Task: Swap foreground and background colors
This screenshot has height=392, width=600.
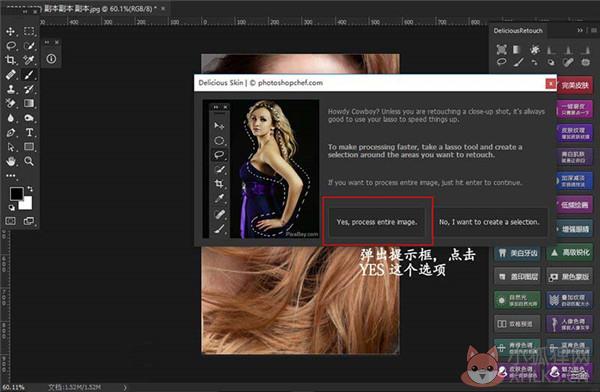Action: [x=30, y=189]
